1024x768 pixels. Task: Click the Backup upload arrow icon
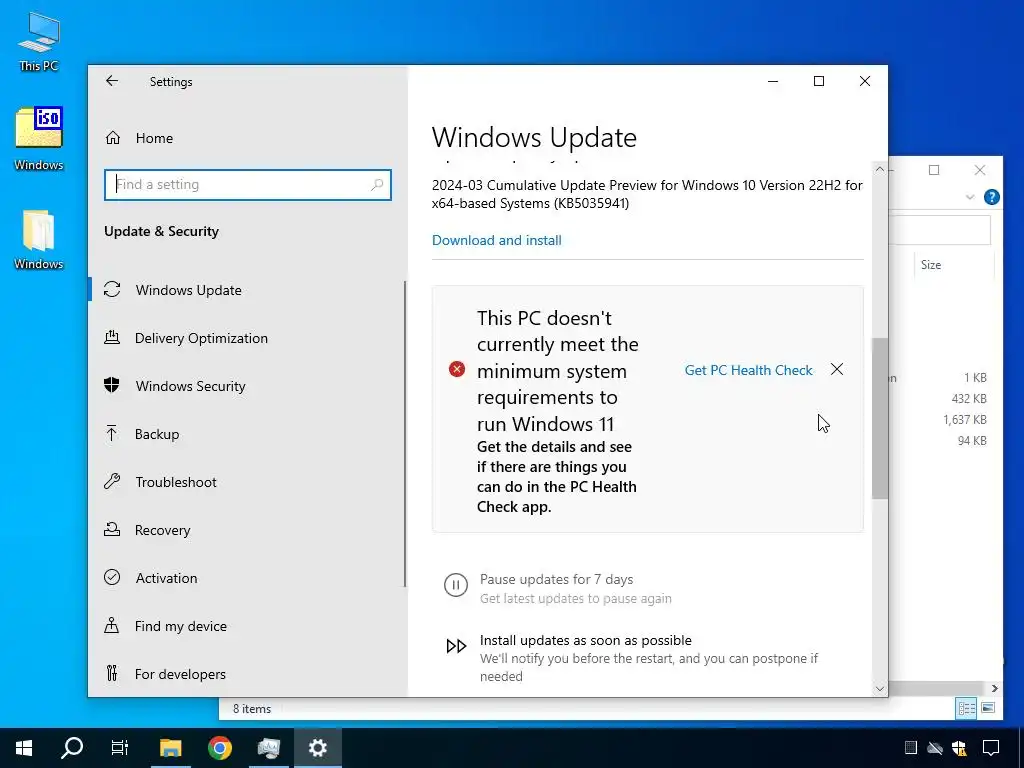112,433
